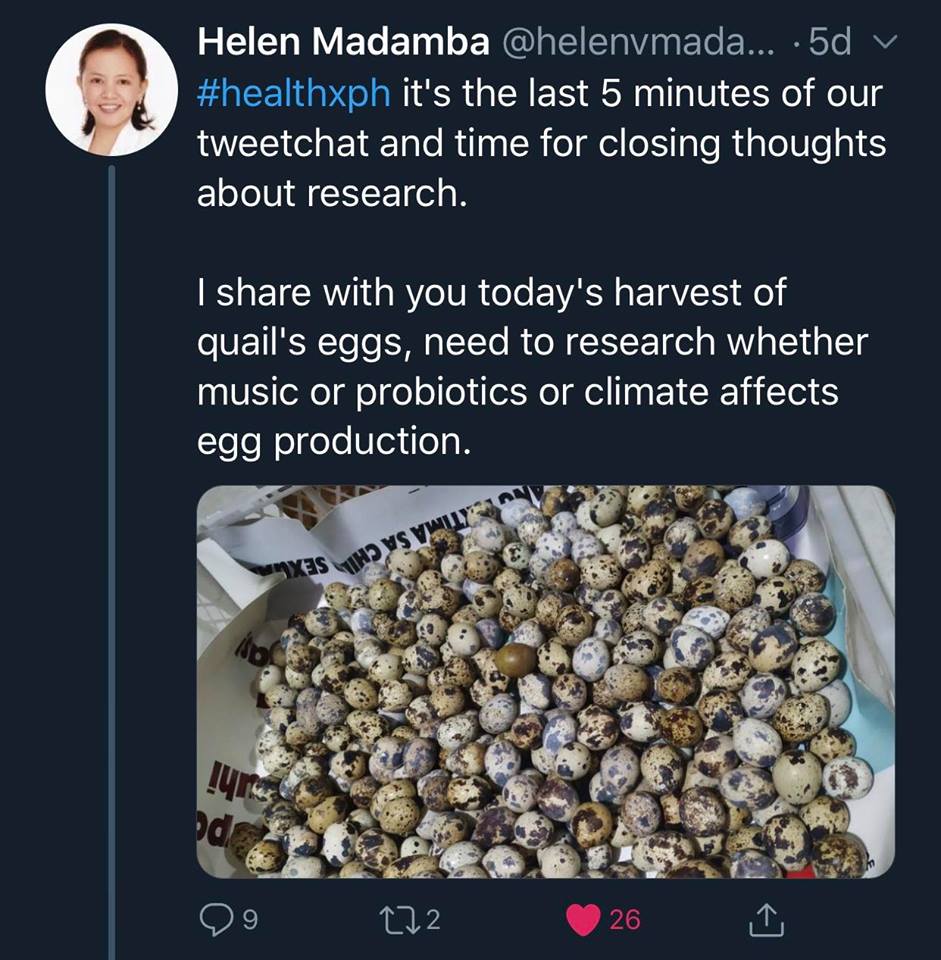
Task: Click the 5d tweet timestamp
Action: [828, 42]
